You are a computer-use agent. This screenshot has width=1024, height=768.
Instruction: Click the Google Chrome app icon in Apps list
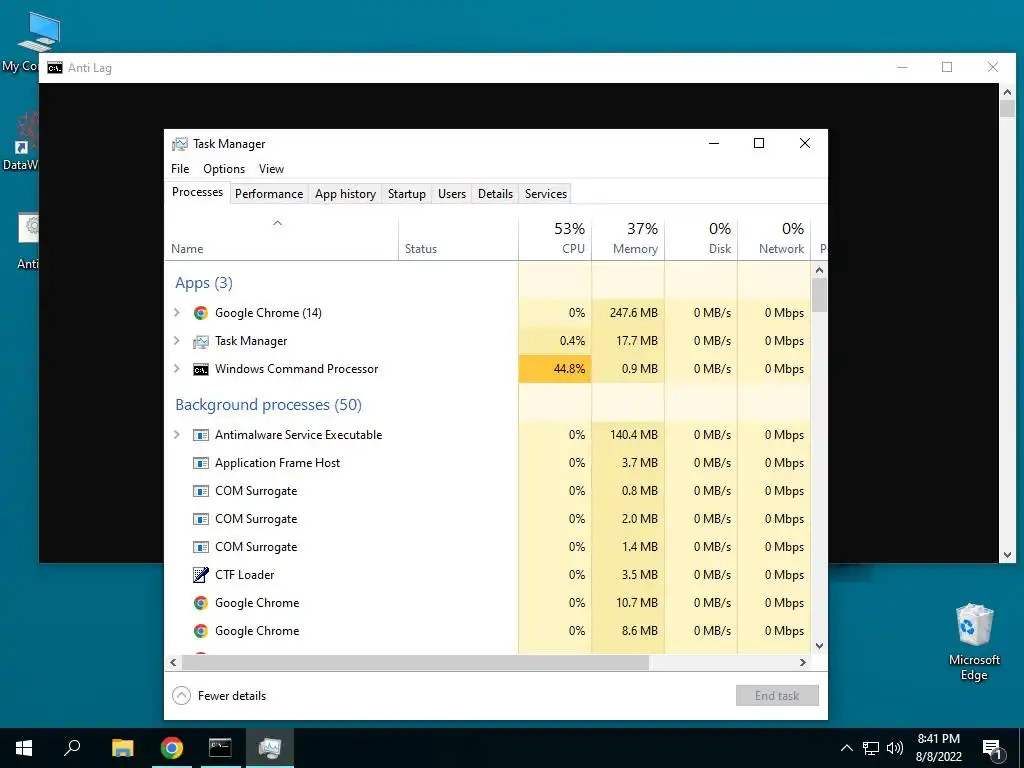(x=200, y=313)
